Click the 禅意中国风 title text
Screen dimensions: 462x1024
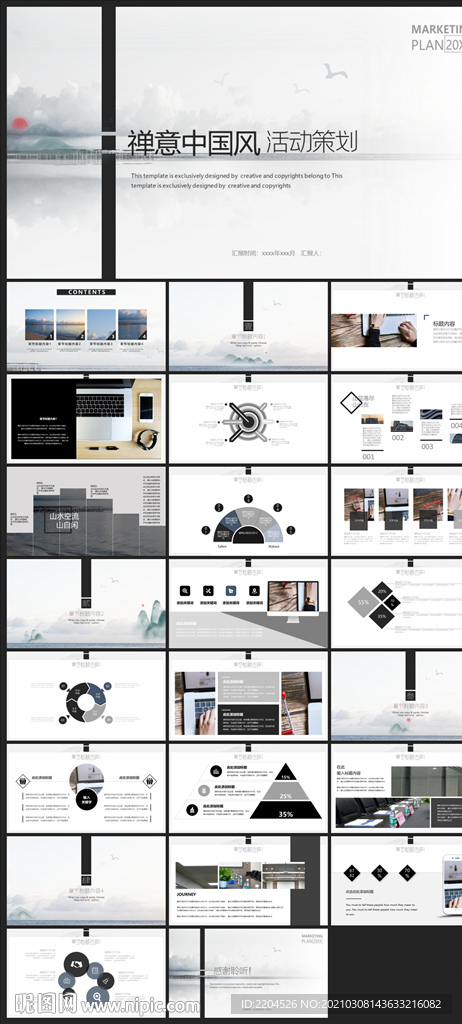tap(193, 142)
